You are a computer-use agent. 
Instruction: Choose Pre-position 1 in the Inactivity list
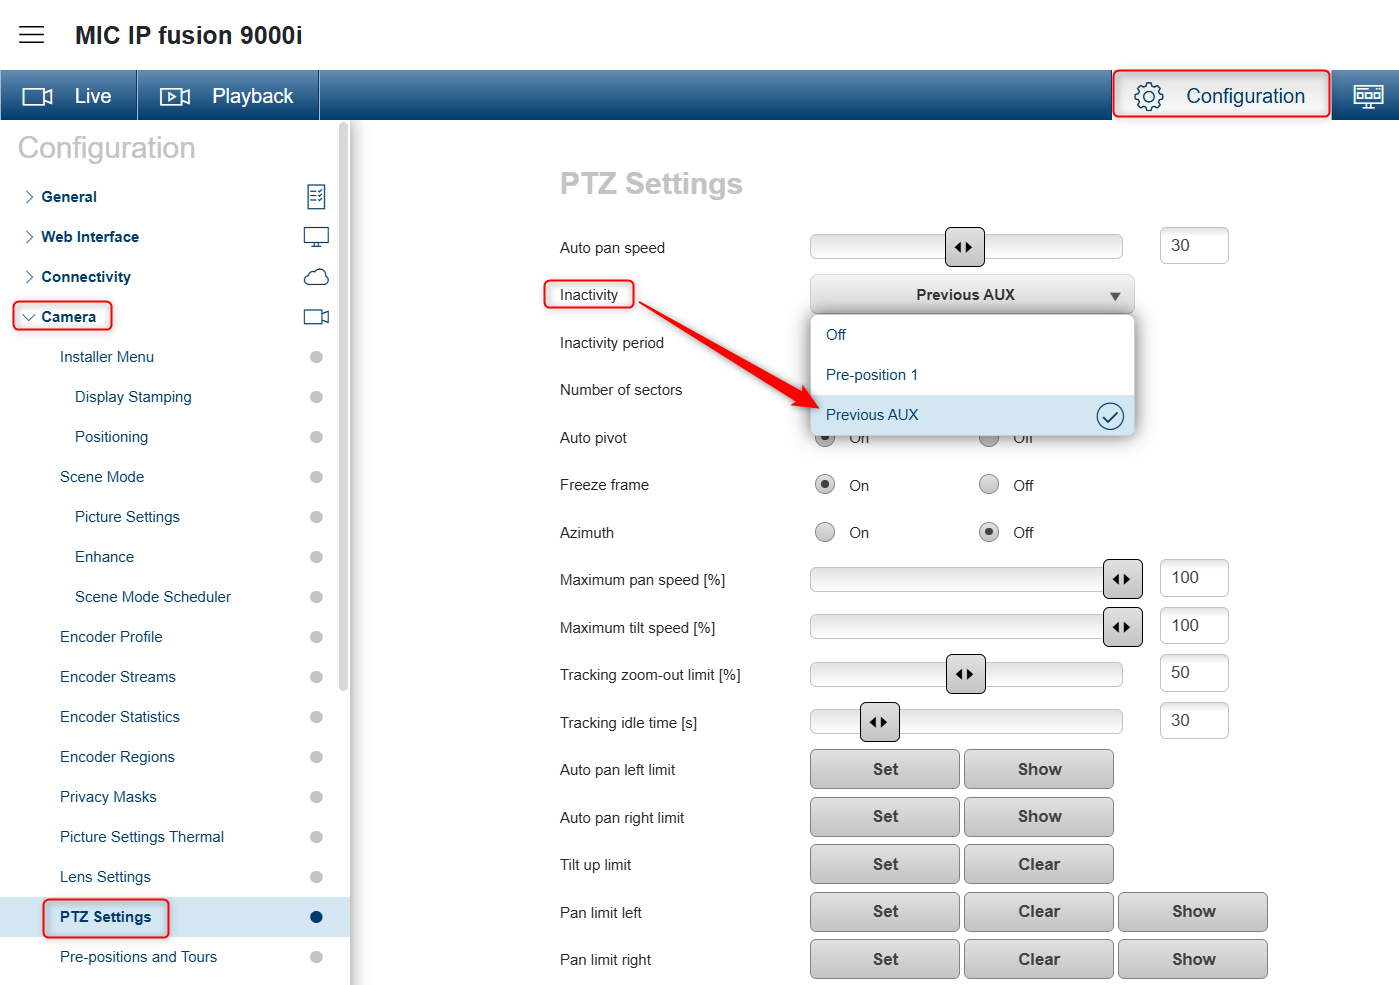pos(972,375)
